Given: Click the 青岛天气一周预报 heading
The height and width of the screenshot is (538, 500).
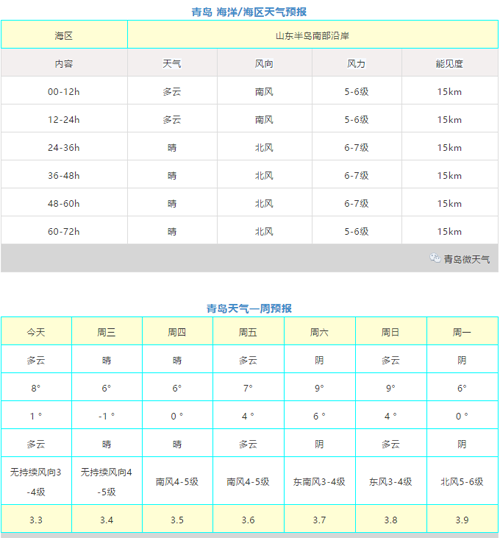Looking at the screenshot, I should pyautogui.click(x=249, y=308).
